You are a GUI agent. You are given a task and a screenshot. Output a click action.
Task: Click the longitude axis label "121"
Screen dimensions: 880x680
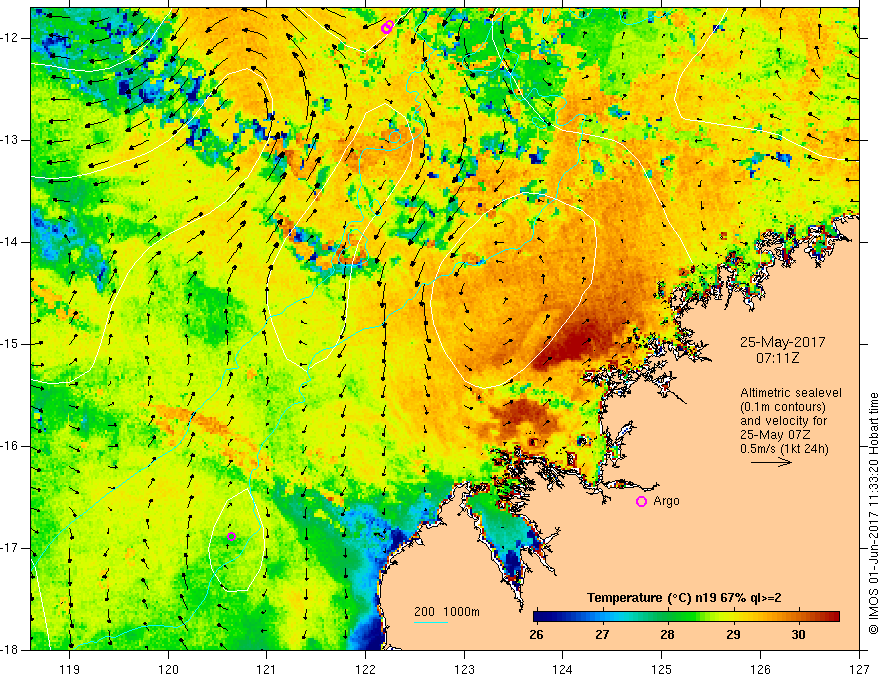[267, 669]
